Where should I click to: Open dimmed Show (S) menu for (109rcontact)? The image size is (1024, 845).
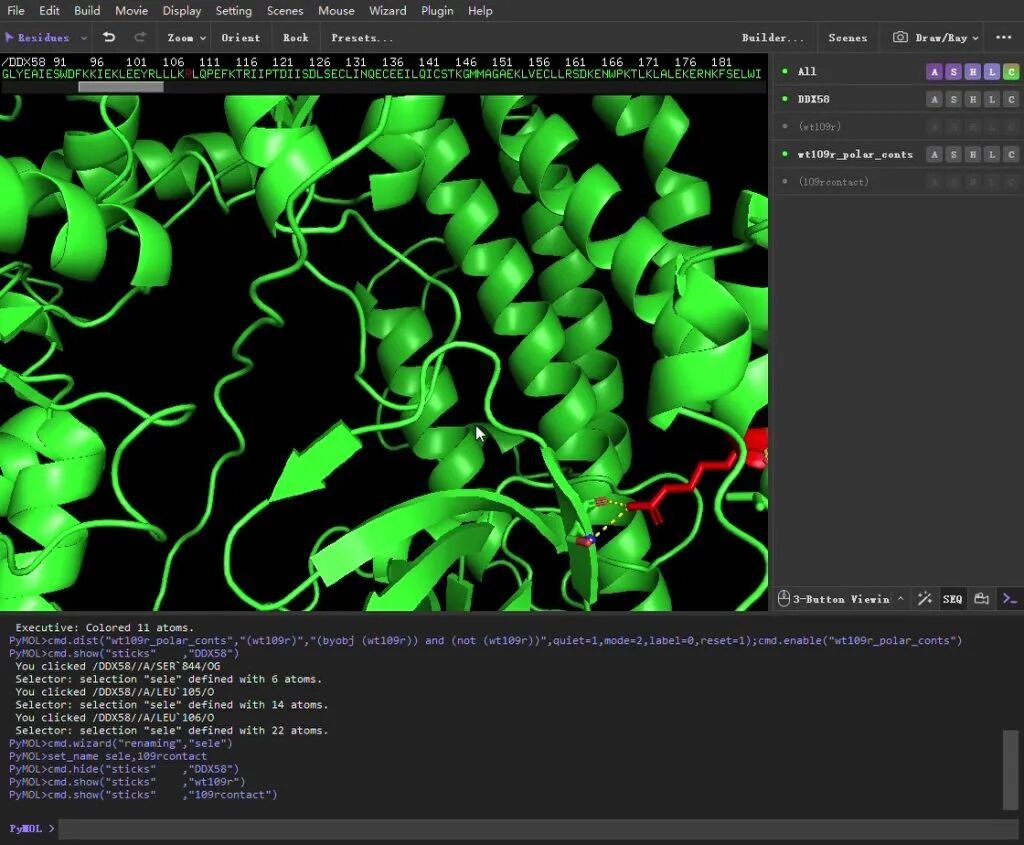click(953, 182)
